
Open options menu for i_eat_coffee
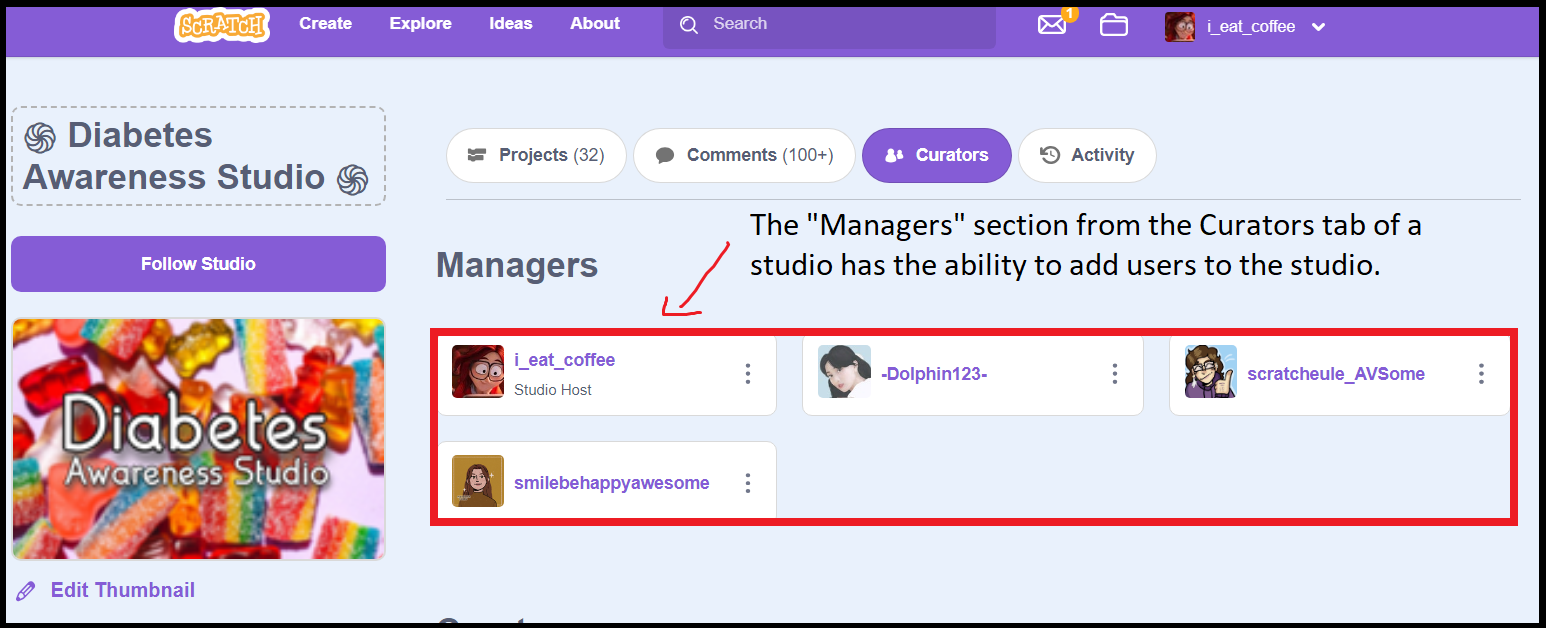[747, 373]
